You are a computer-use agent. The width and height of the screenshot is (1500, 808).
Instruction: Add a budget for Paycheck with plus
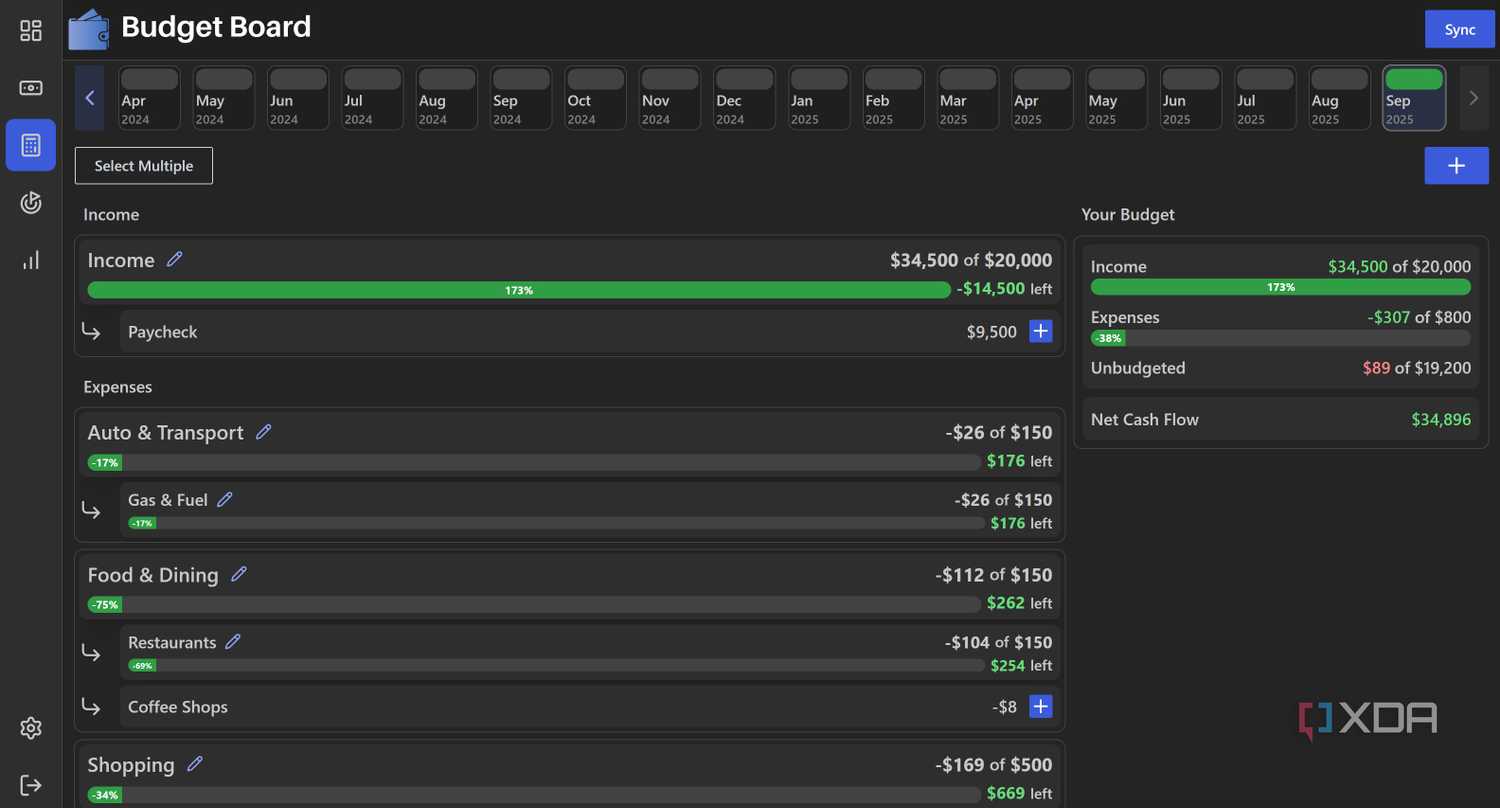pos(1041,331)
